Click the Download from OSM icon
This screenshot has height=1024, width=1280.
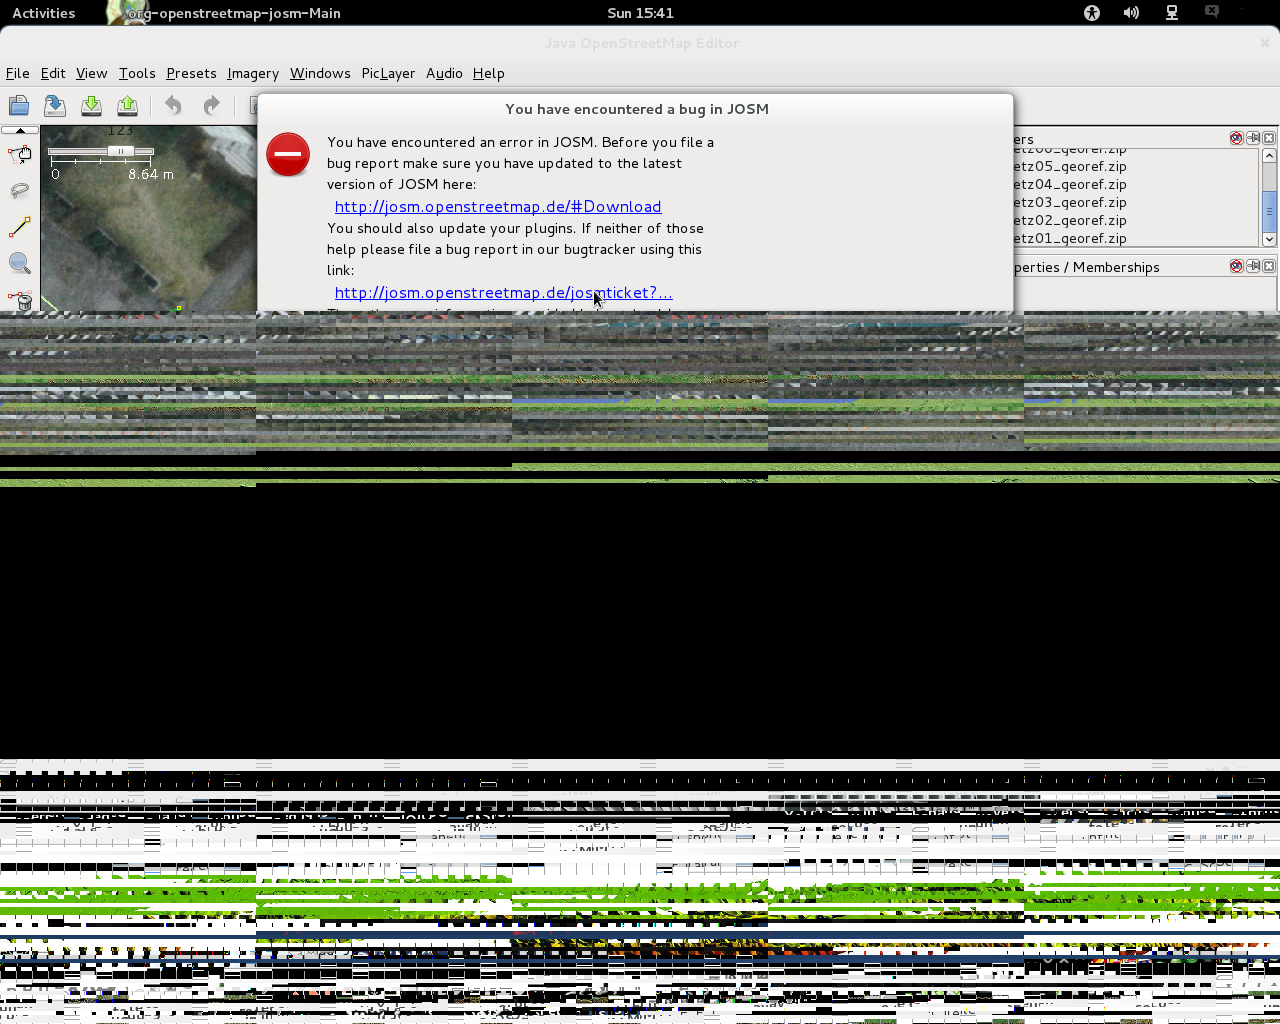click(x=91, y=105)
